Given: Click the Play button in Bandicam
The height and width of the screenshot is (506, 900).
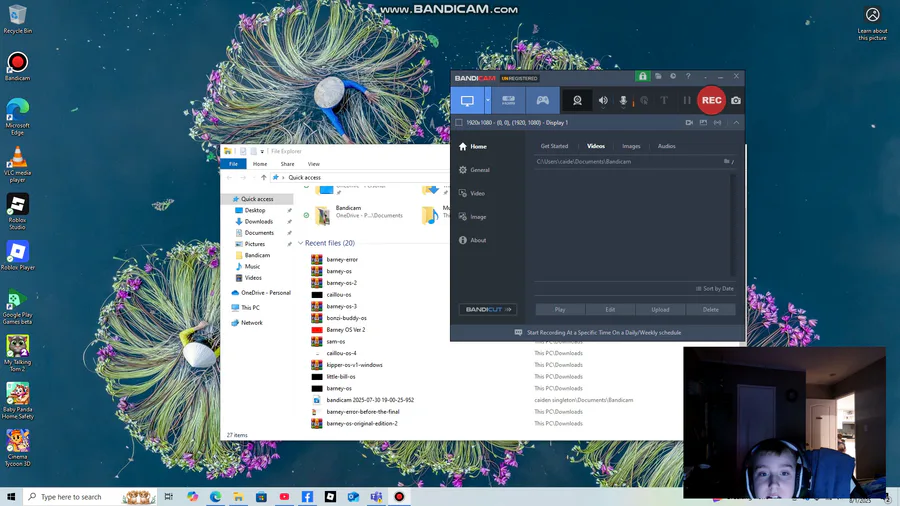Looking at the screenshot, I should [x=560, y=310].
